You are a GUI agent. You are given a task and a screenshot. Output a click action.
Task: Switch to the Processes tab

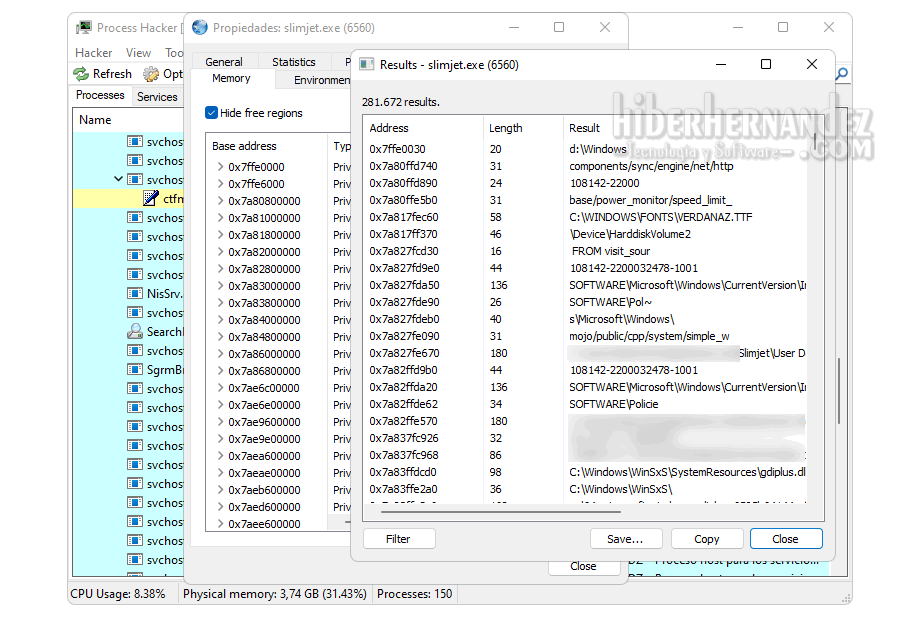tap(100, 95)
